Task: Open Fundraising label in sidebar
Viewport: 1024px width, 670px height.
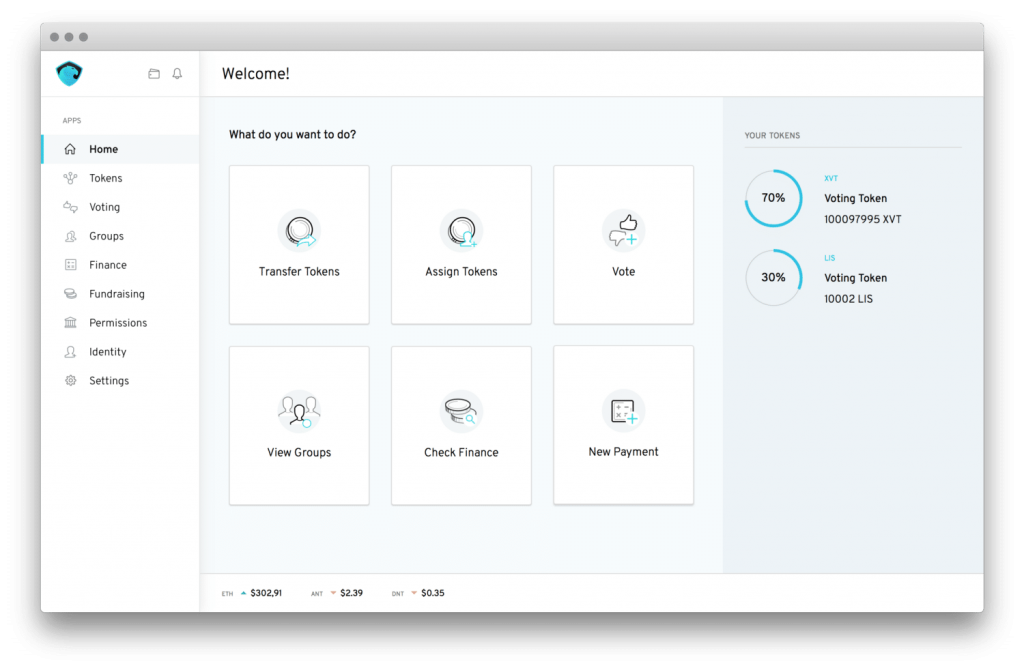Action: click(x=117, y=294)
